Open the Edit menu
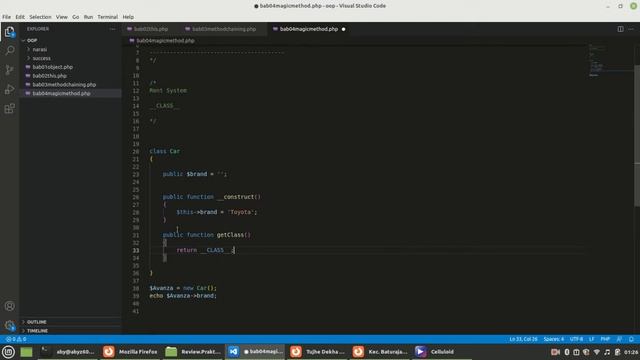Image resolution: width=640 pixels, height=360 pixels. 20,17
